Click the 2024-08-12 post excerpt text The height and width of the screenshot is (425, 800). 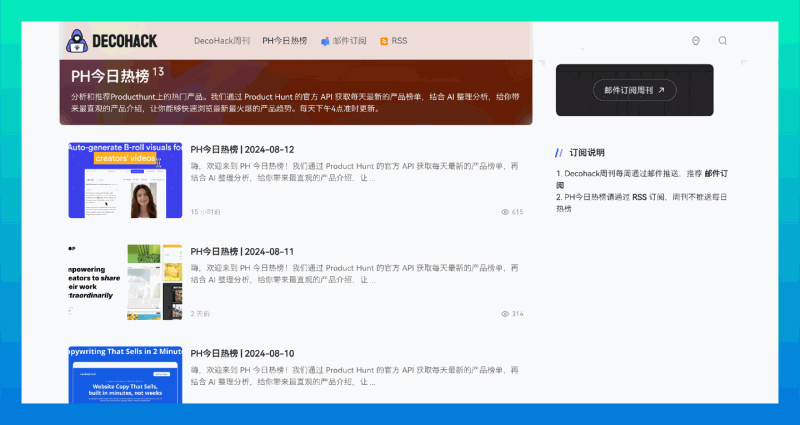pos(355,172)
